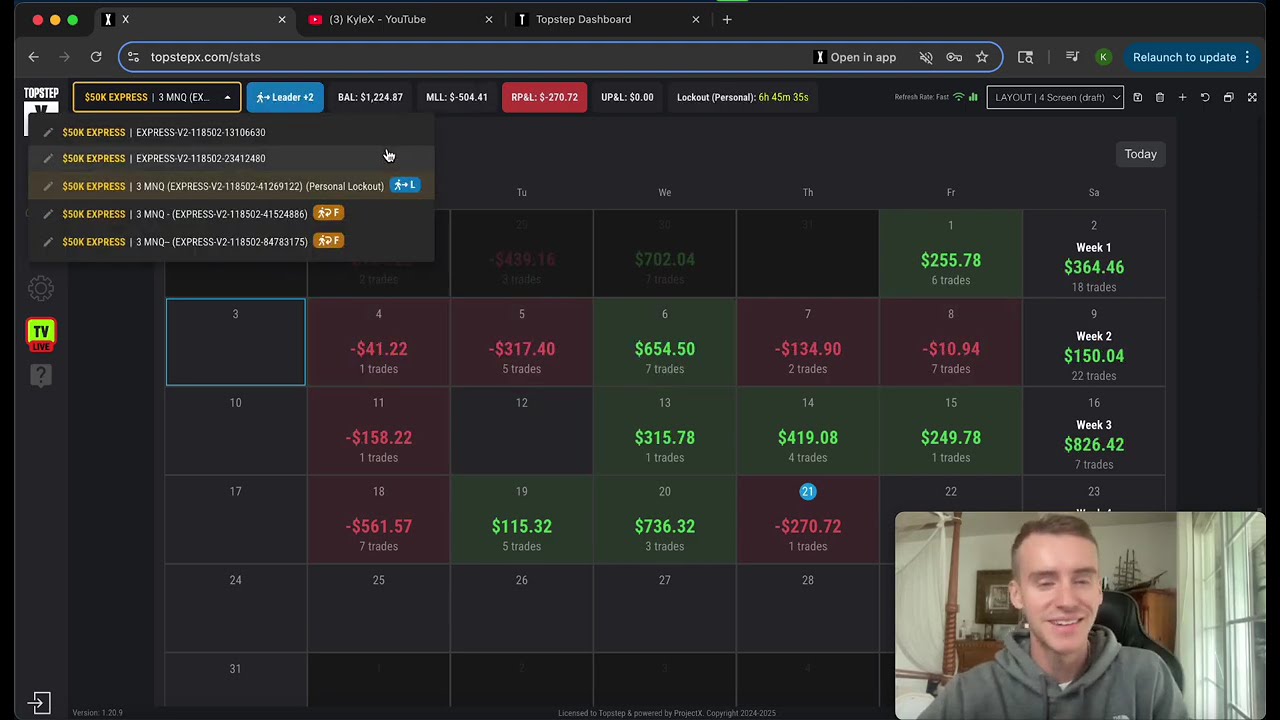
Task: Click the green bars signal icon
Action: pyautogui.click(x=973, y=97)
